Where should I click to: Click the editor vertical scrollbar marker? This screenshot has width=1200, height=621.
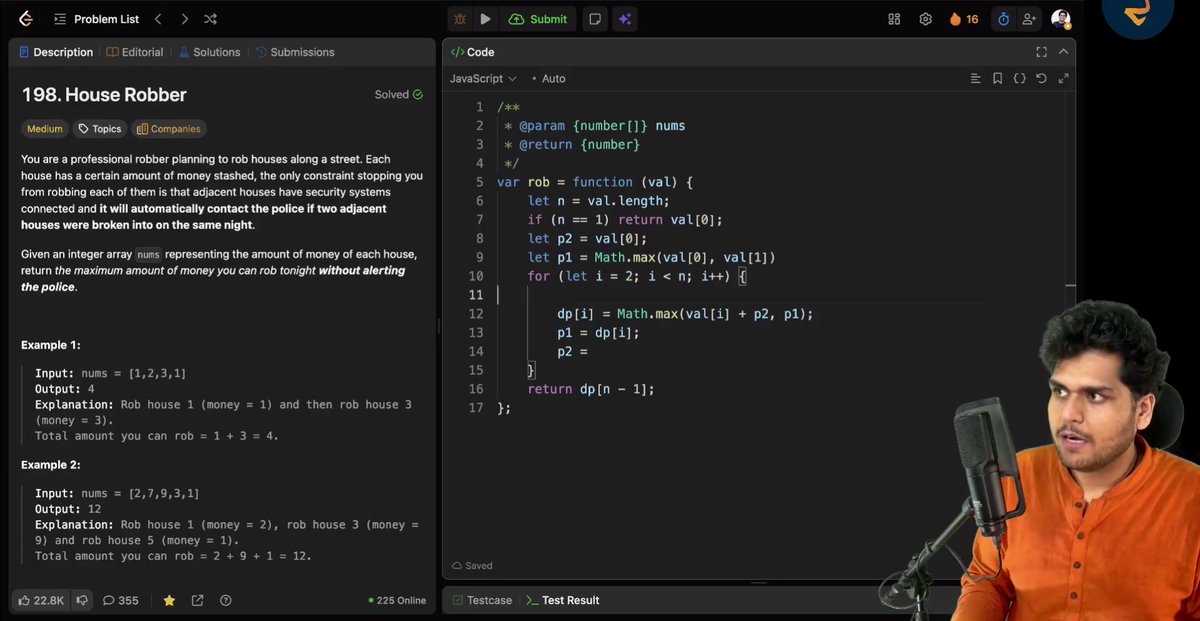[x=1071, y=288]
